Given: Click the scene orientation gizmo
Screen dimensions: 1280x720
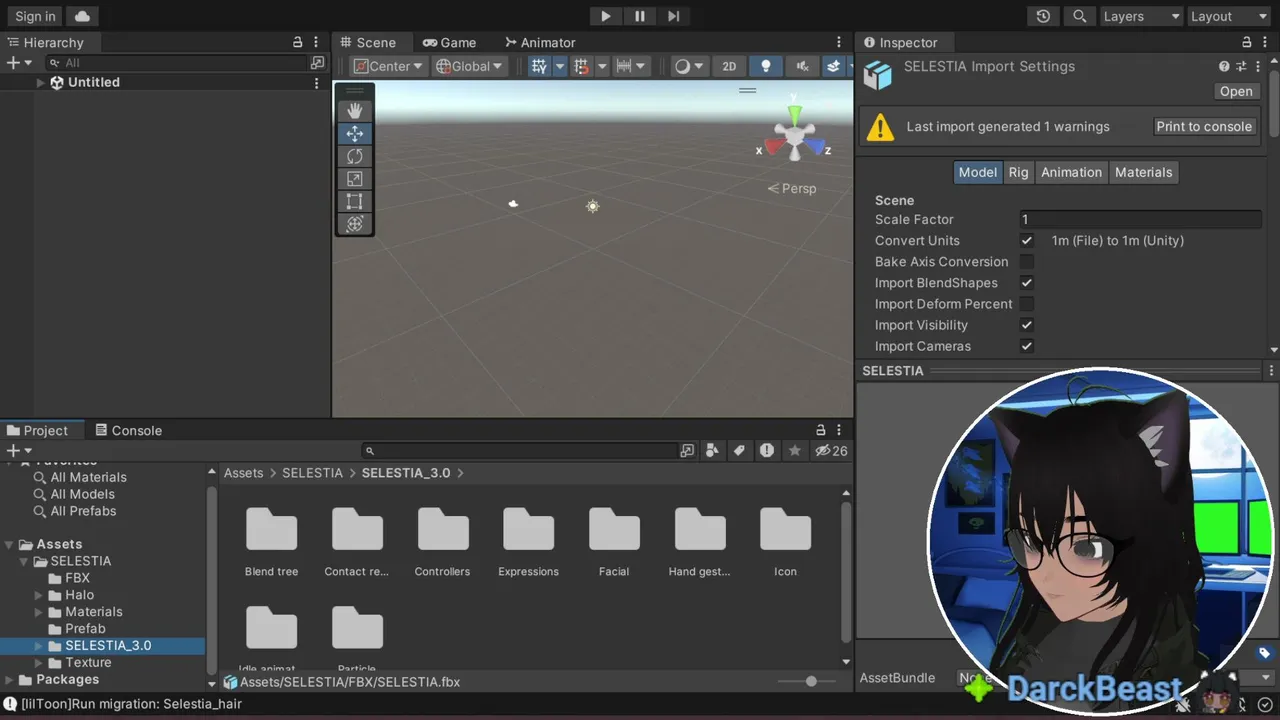Looking at the screenshot, I should tap(794, 134).
